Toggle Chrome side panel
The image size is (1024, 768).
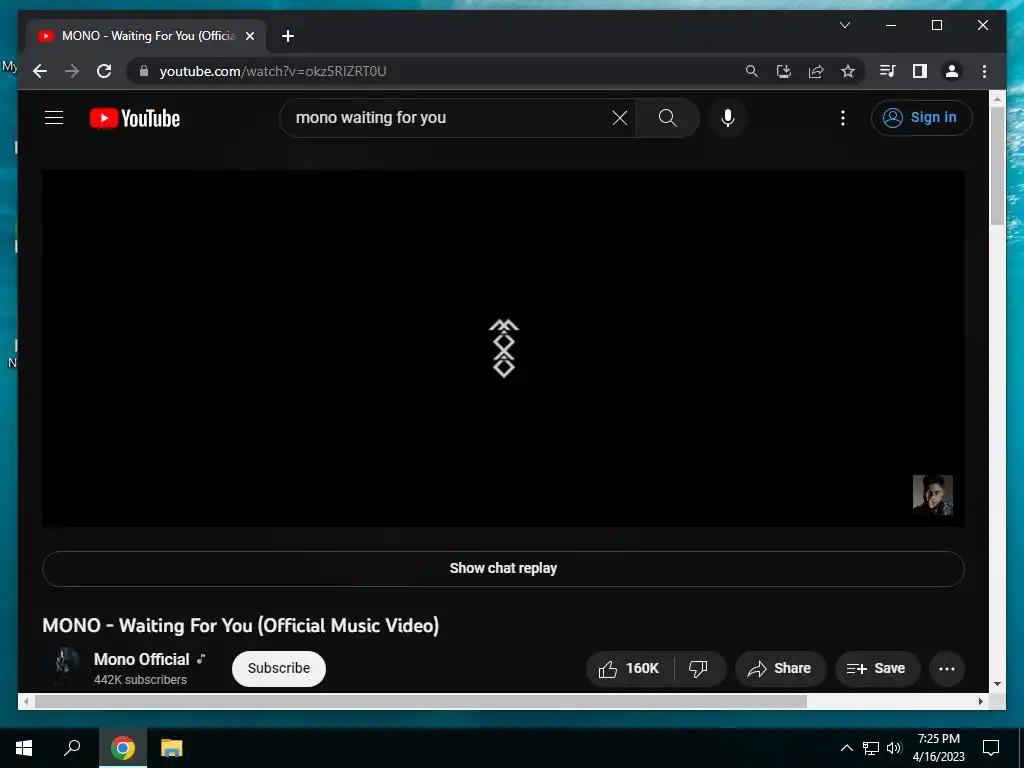[x=920, y=71]
